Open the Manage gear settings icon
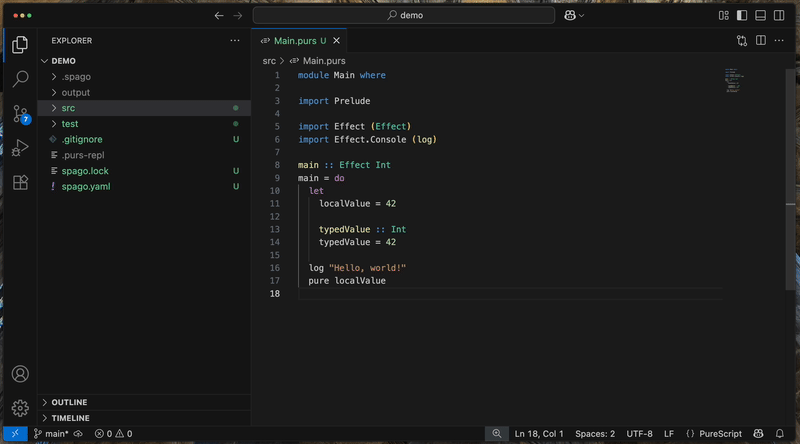The height and width of the screenshot is (444, 800). [20, 408]
